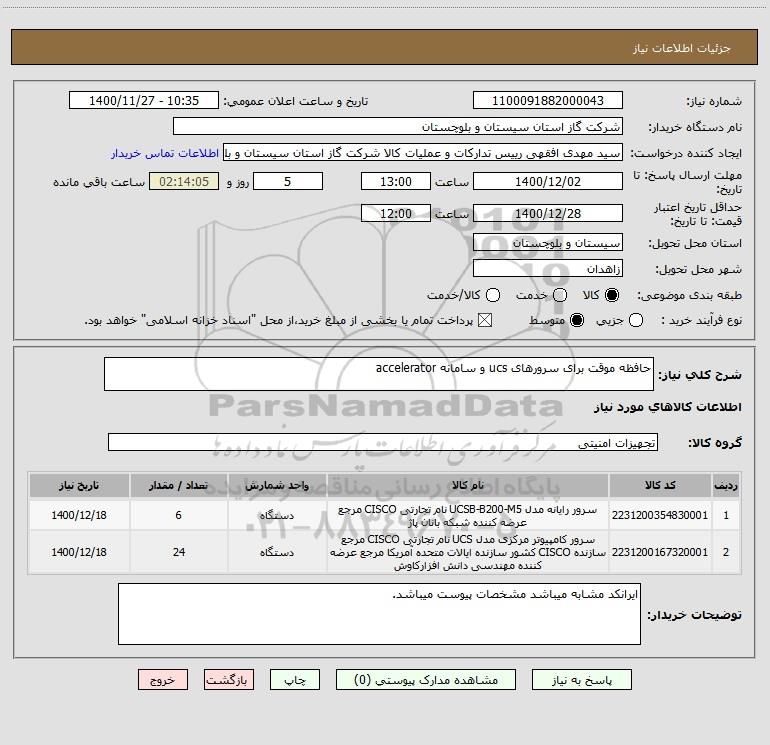
Task: Toggle the اسناد خزانه اسلامی payment checkbox
Action: coord(485,320)
